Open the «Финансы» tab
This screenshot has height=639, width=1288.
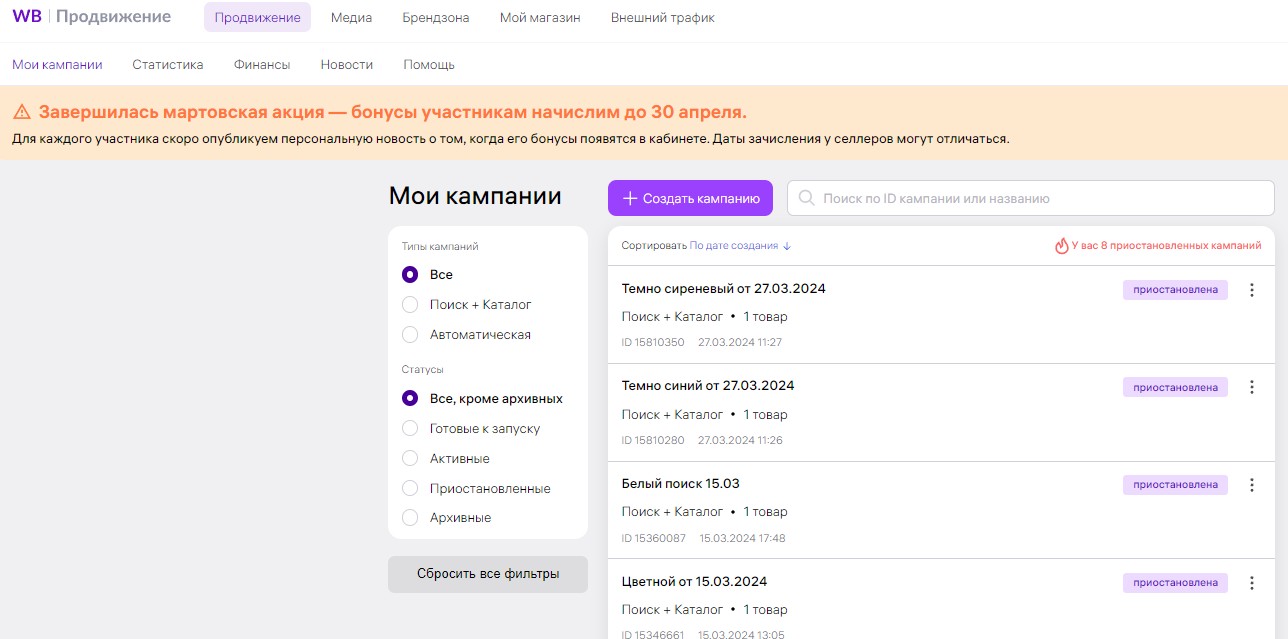[x=261, y=63]
